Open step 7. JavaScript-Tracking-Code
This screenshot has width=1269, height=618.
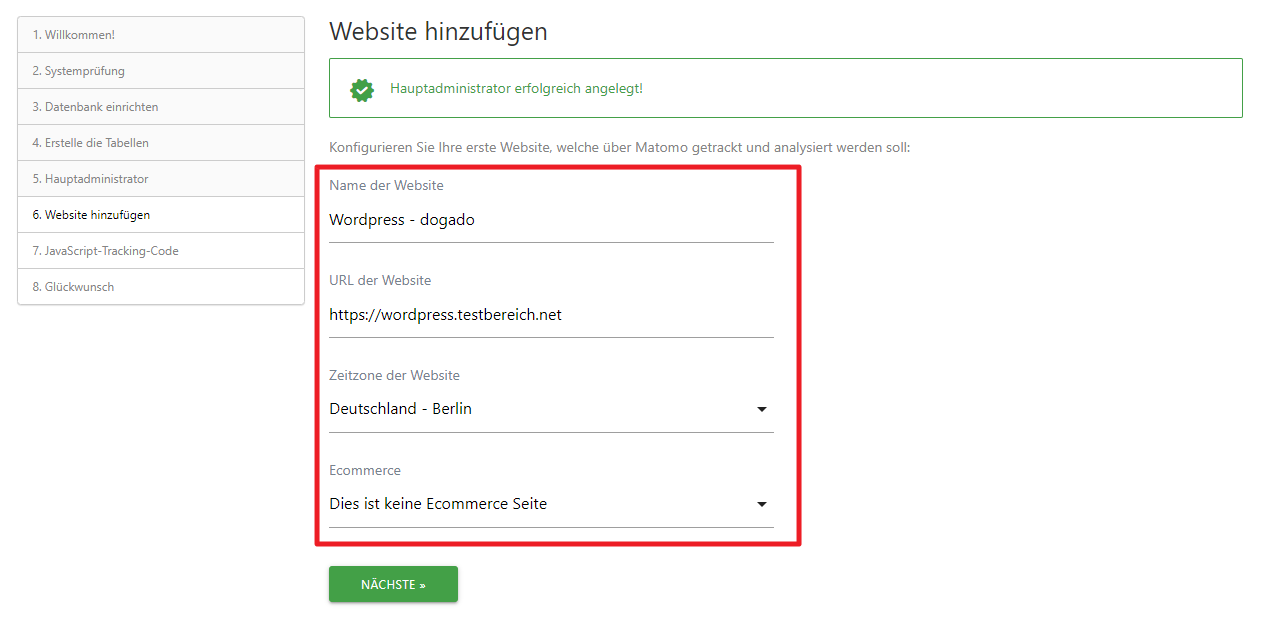tap(161, 251)
